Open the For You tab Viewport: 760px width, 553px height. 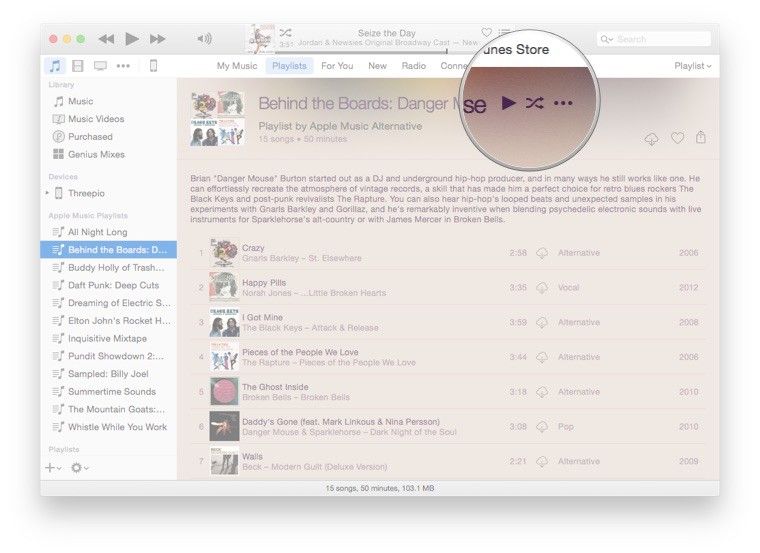coord(337,66)
